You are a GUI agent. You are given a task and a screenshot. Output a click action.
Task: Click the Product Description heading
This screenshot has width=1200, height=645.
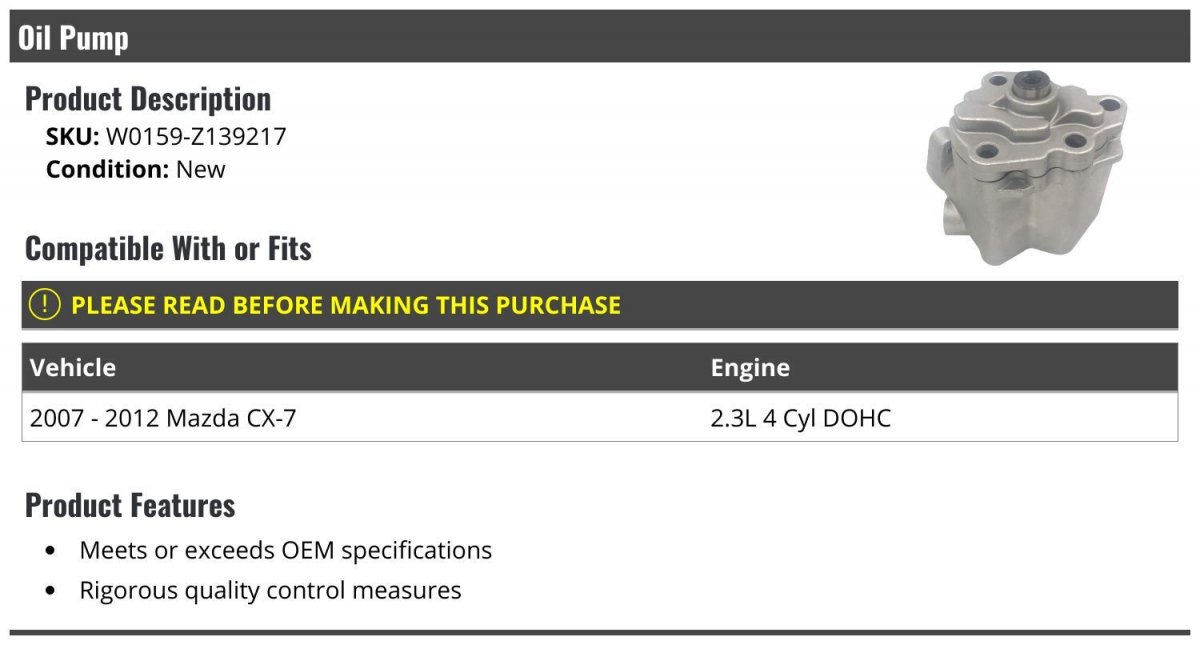(x=148, y=99)
